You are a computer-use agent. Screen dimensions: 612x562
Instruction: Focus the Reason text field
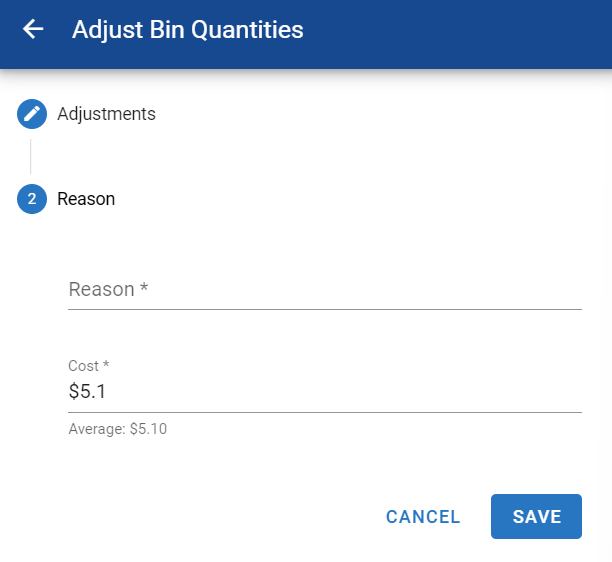(324, 290)
